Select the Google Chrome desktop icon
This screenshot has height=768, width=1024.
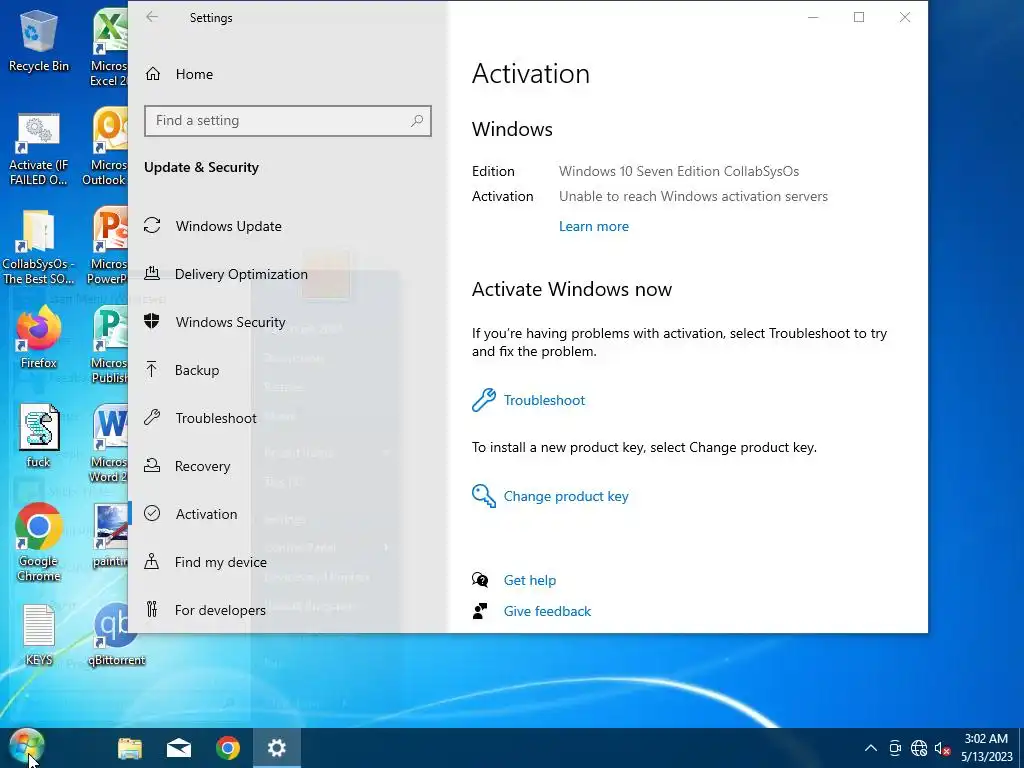click(39, 542)
